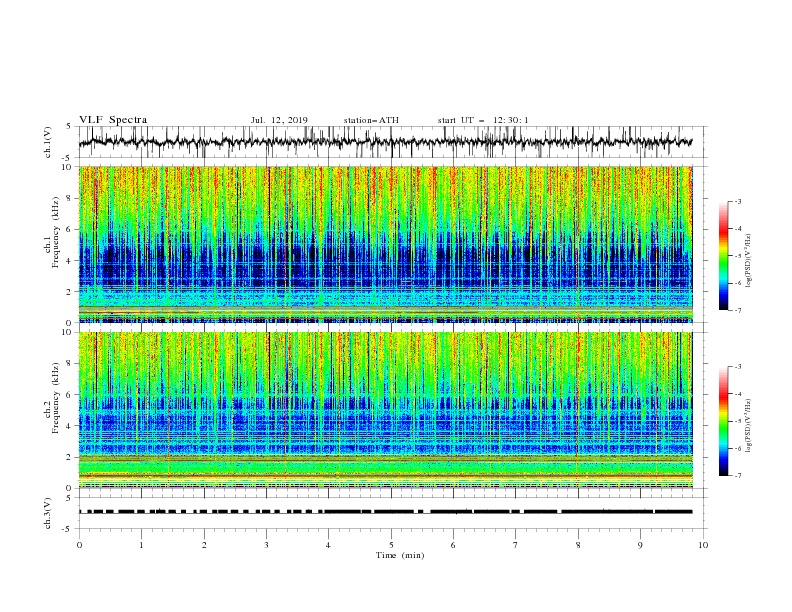Click the time axis tick label "2"
Screen dimensions: 792x612
click(x=204, y=545)
